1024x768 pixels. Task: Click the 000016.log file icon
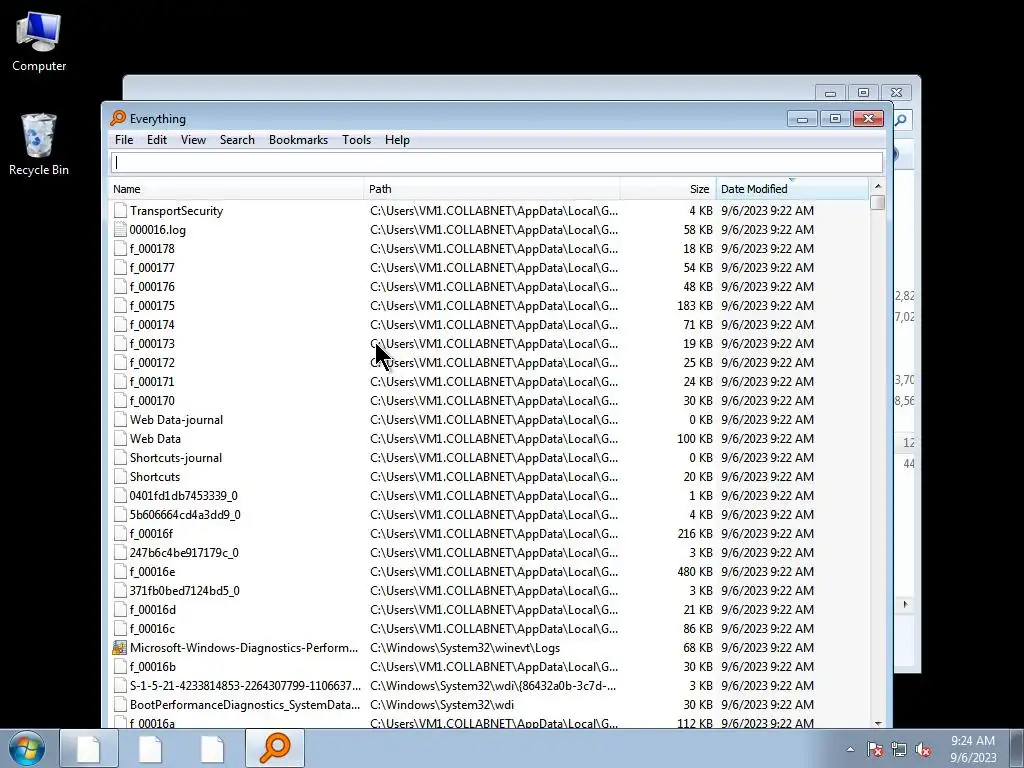click(120, 229)
